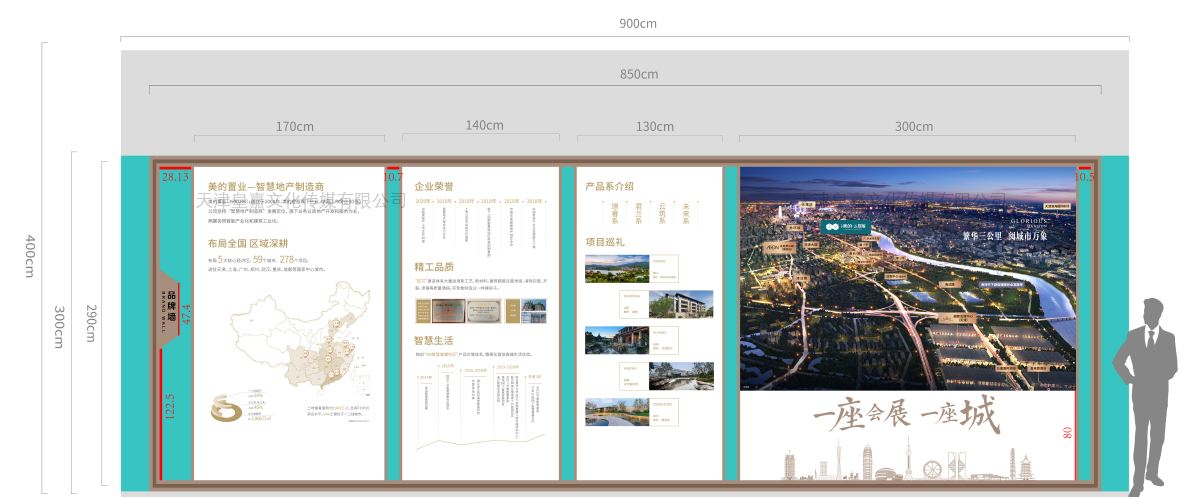Click the horizontal 300cm panel width label
1200x497 pixels.
[913, 127]
